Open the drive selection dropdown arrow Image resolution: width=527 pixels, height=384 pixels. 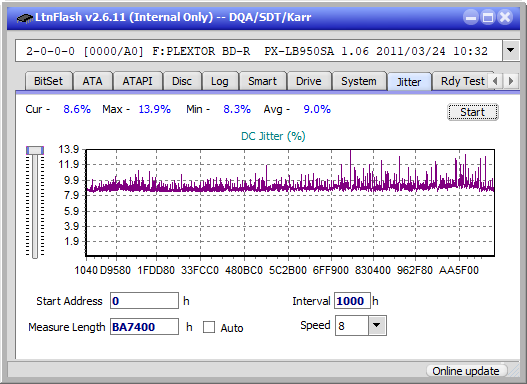511,51
